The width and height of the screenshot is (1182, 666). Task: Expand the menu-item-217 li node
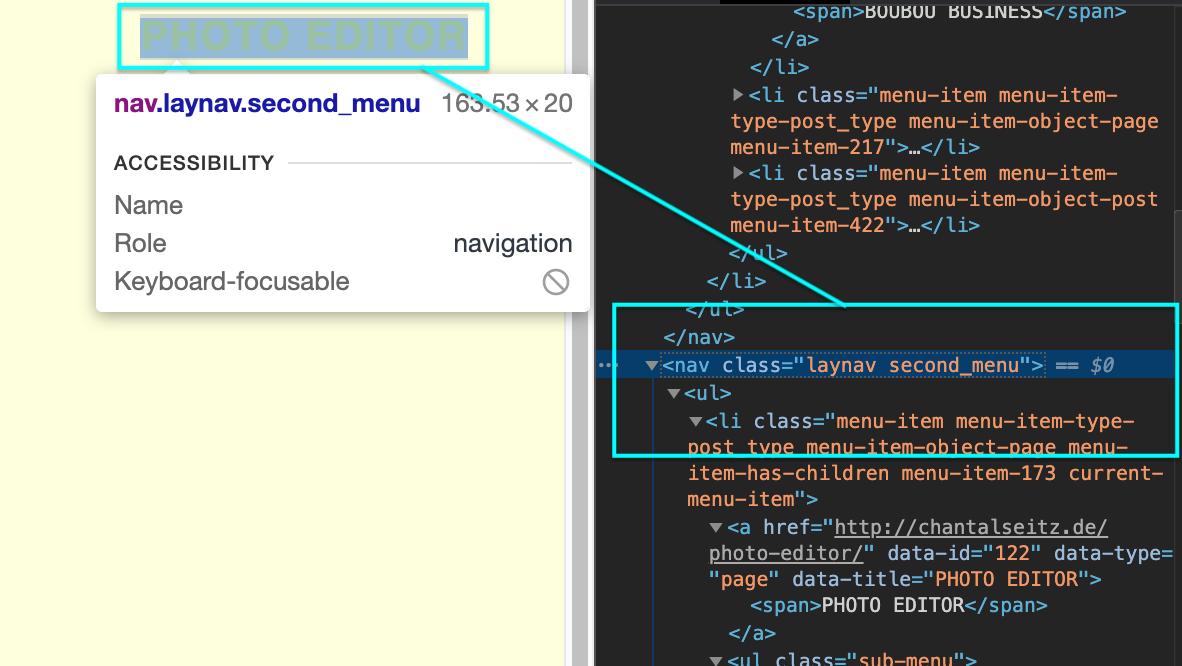pos(738,95)
